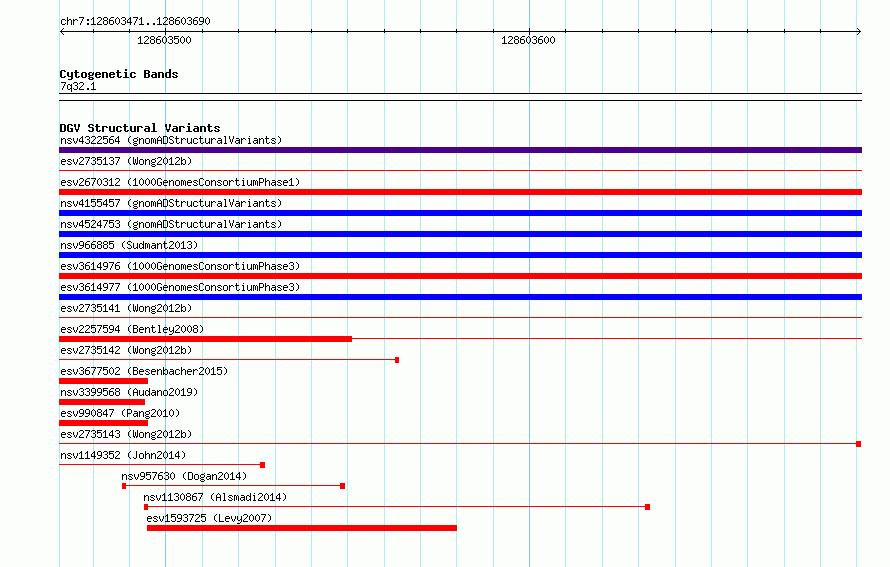Image resolution: width=890 pixels, height=567 pixels.
Task: Click the red esv3614976 variant bar
Action: tap(460, 276)
